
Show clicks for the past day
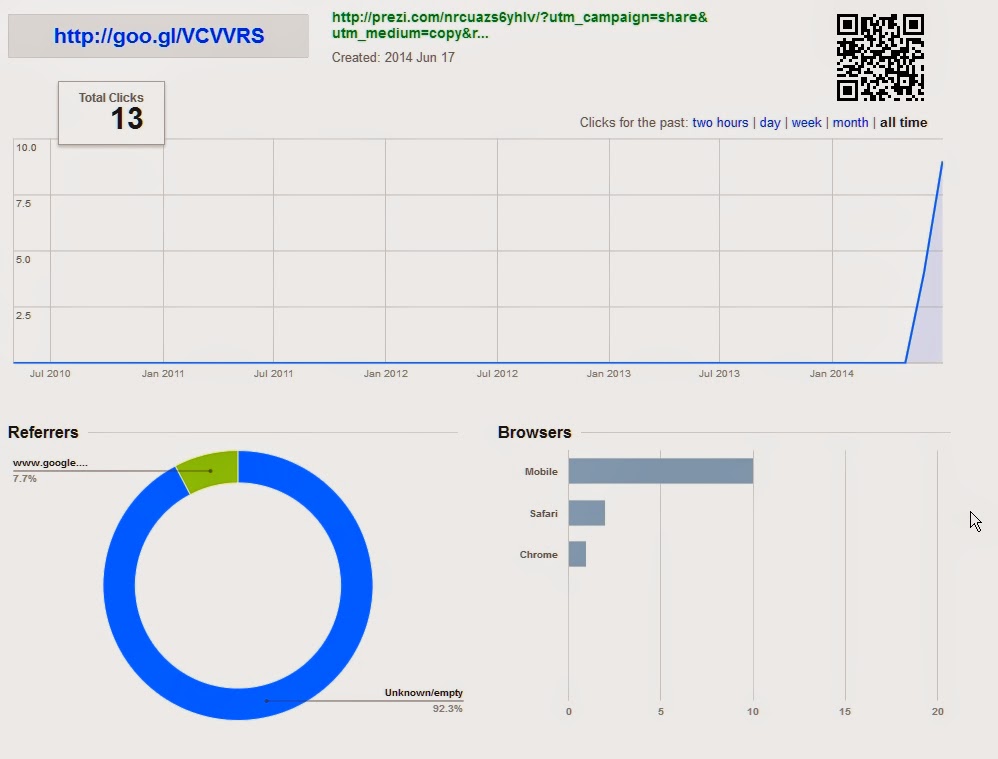click(x=770, y=122)
